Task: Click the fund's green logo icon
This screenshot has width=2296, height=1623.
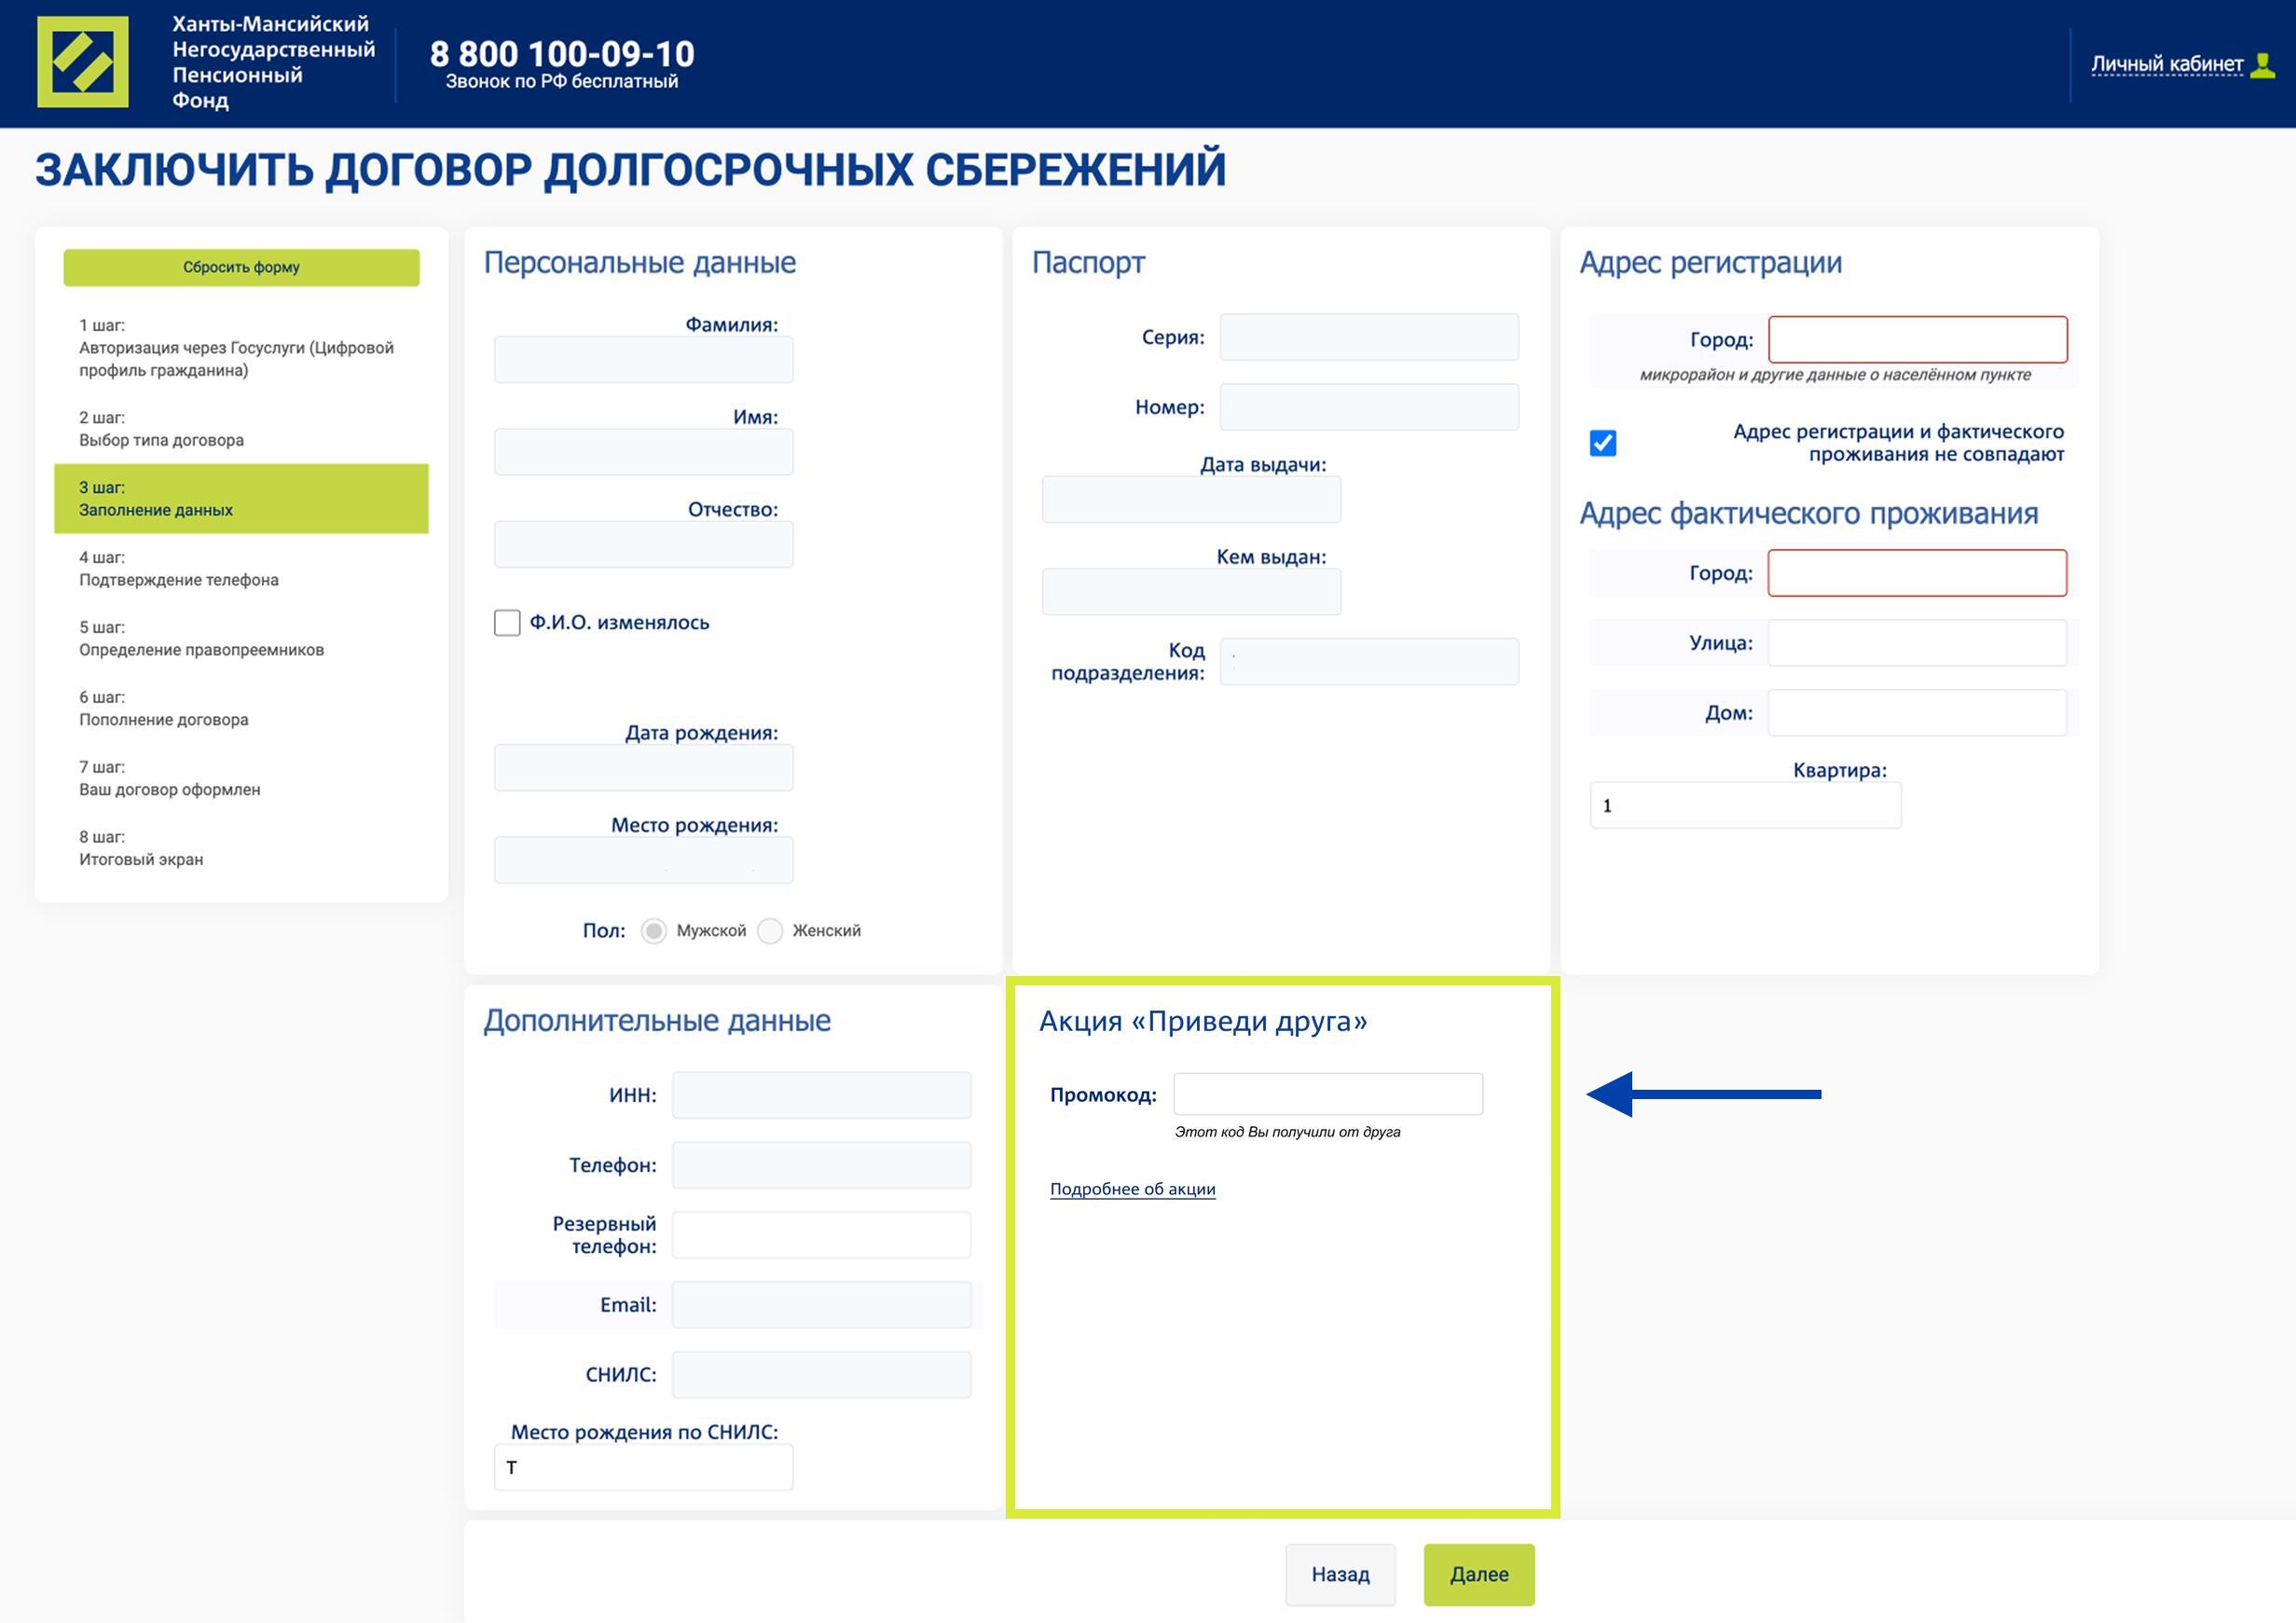Action: click(x=83, y=62)
